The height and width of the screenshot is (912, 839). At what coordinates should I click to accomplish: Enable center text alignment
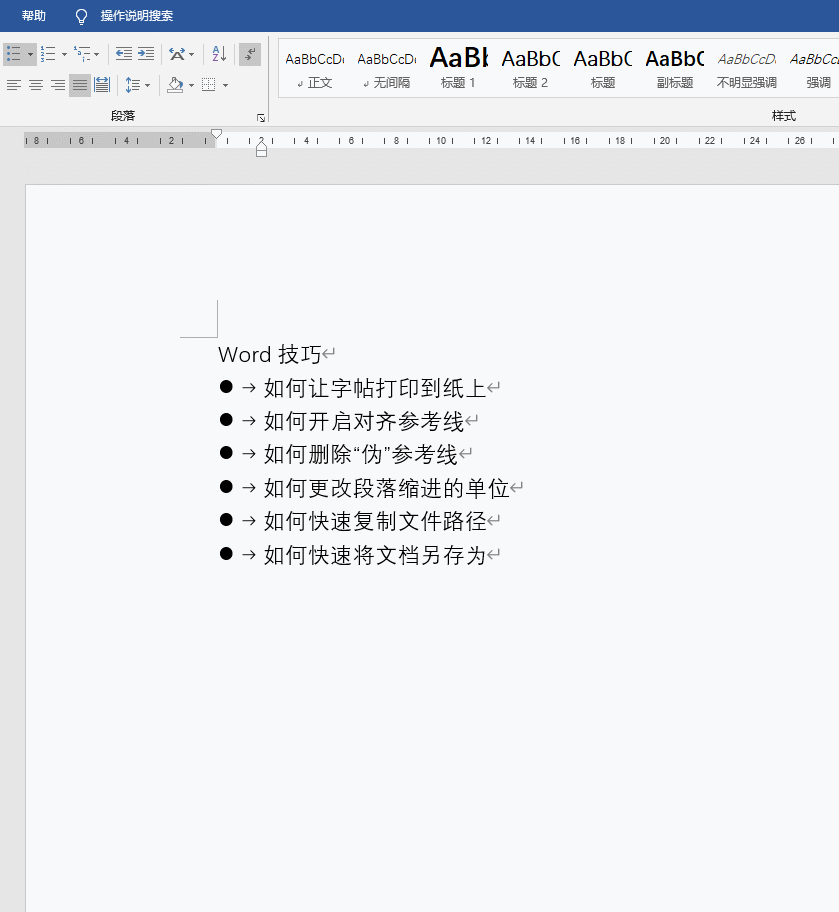pos(35,85)
